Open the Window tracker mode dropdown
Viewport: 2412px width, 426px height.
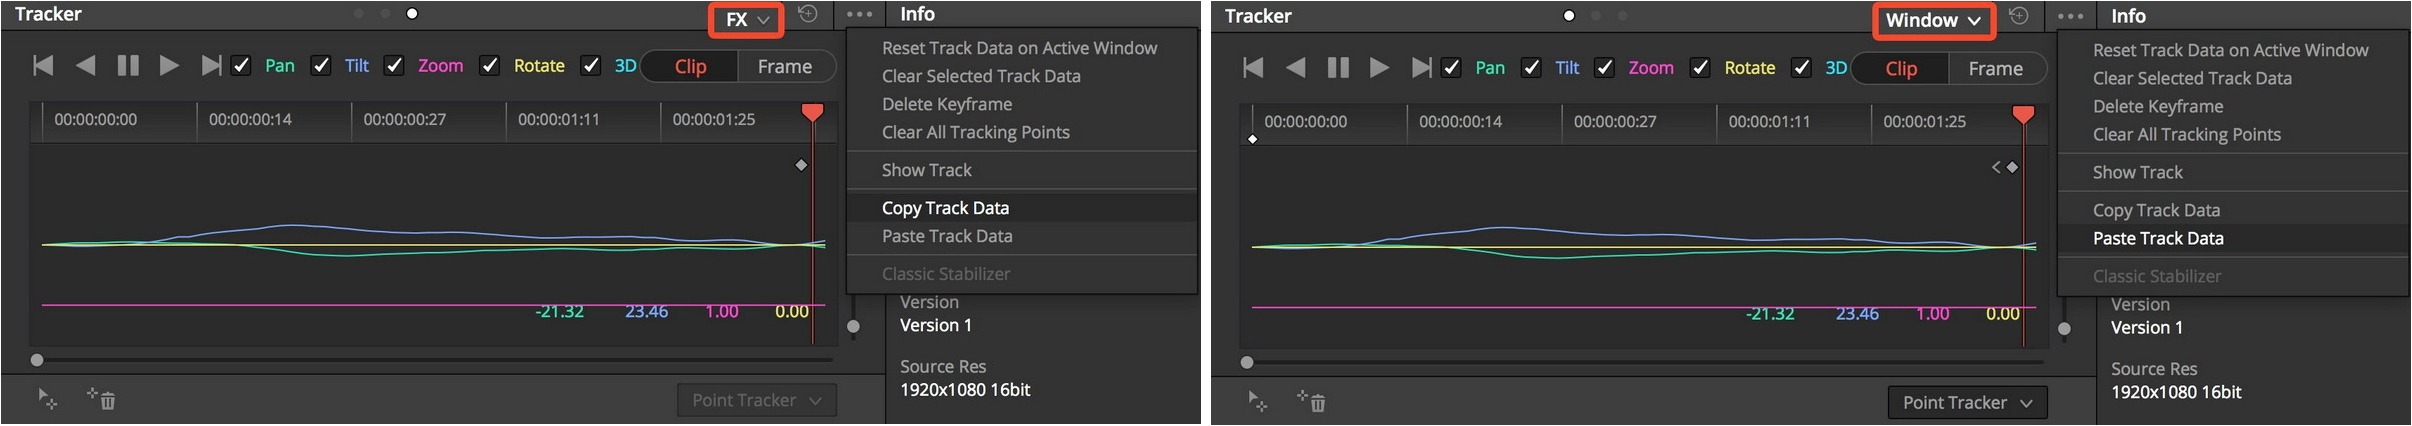[1933, 21]
